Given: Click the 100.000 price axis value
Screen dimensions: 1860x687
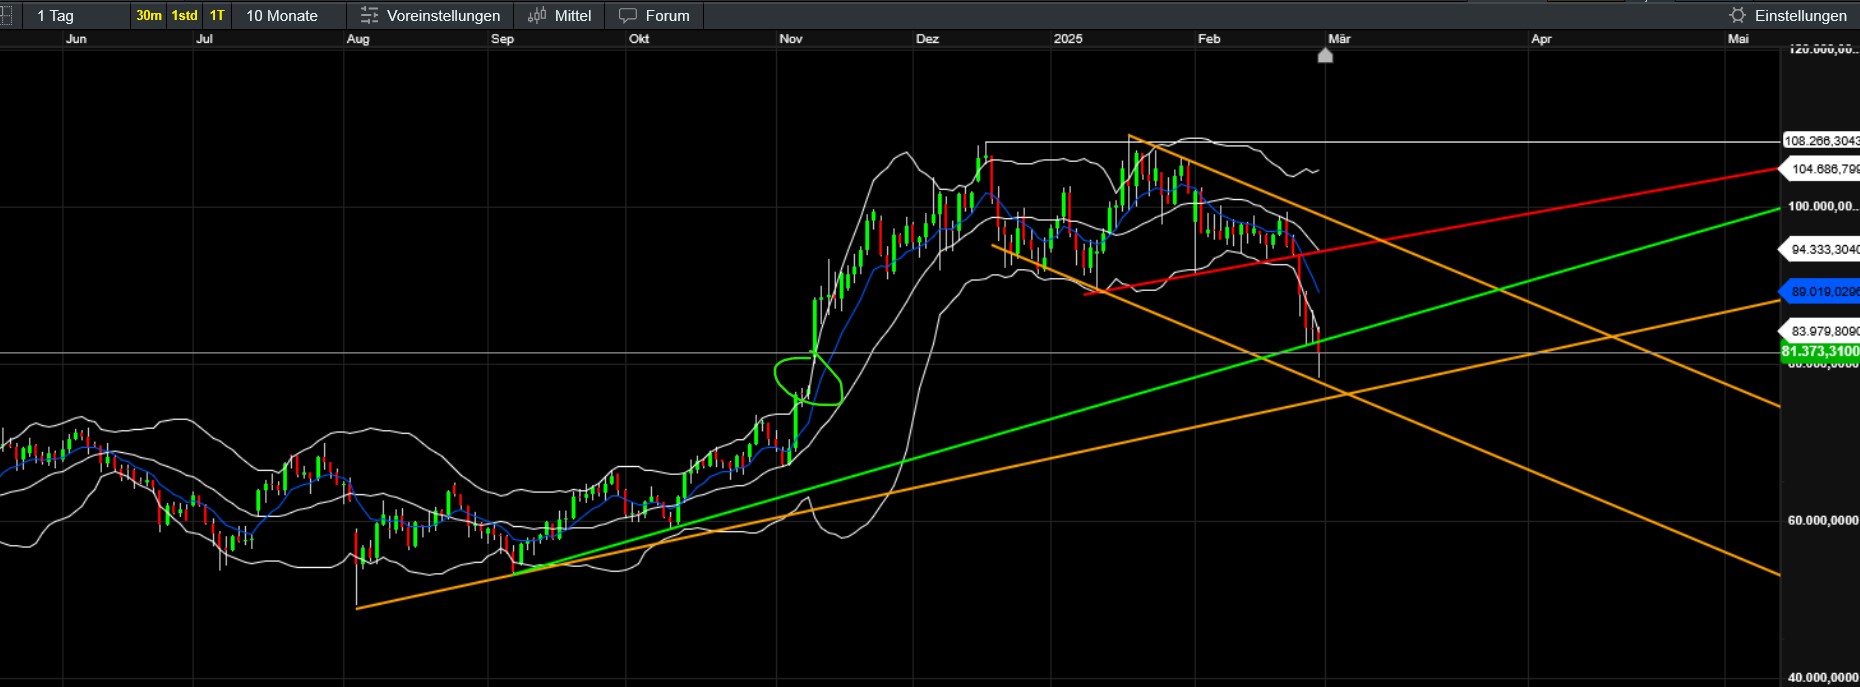Looking at the screenshot, I should [1823, 206].
